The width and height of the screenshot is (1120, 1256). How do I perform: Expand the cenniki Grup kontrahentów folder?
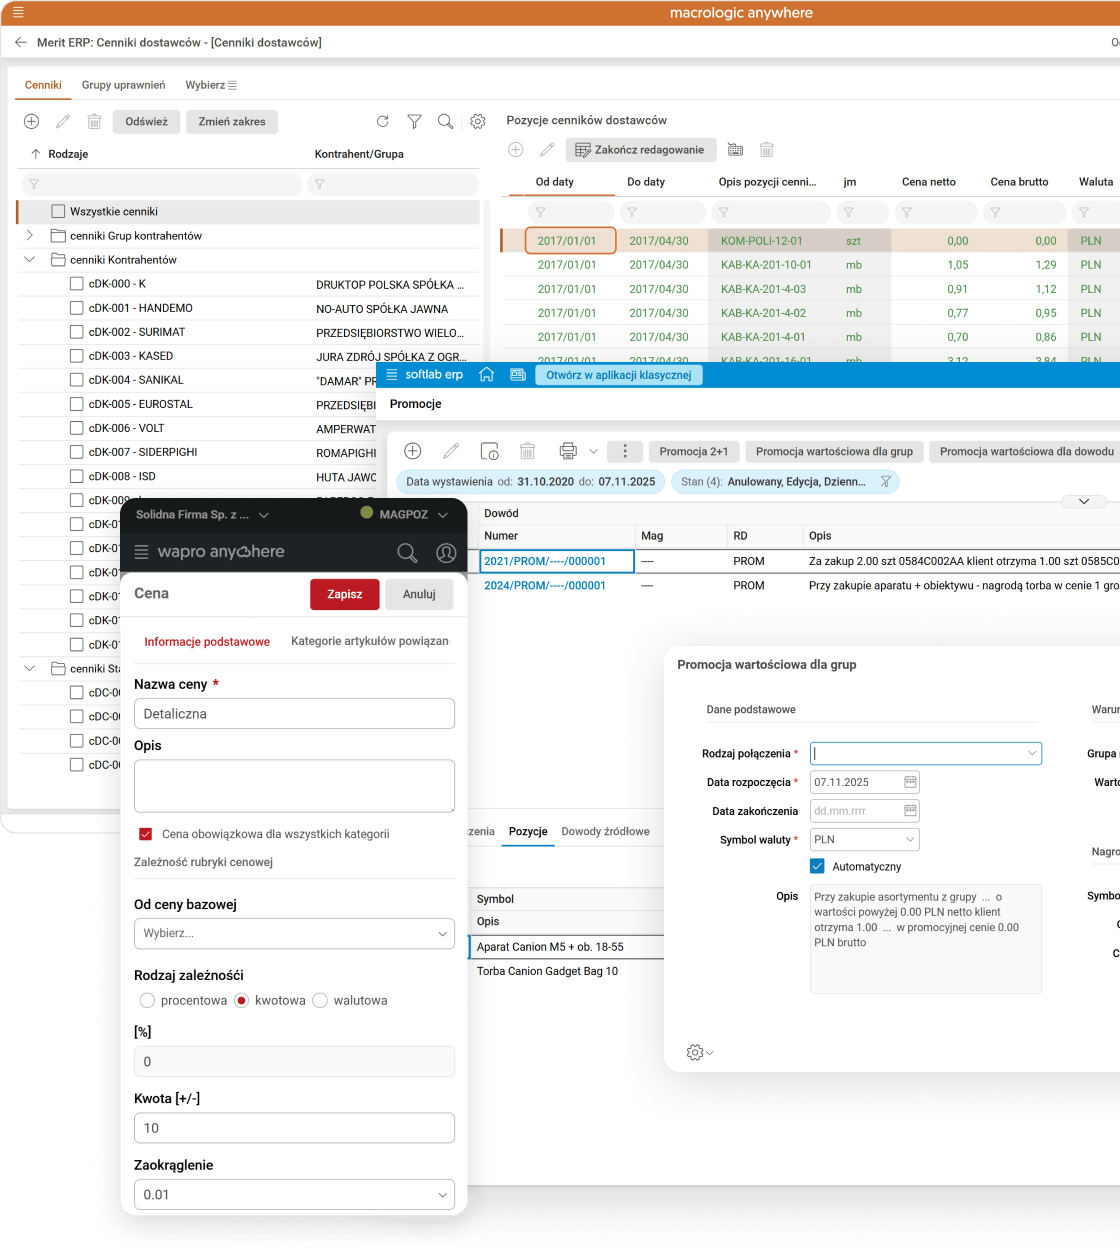click(30, 236)
